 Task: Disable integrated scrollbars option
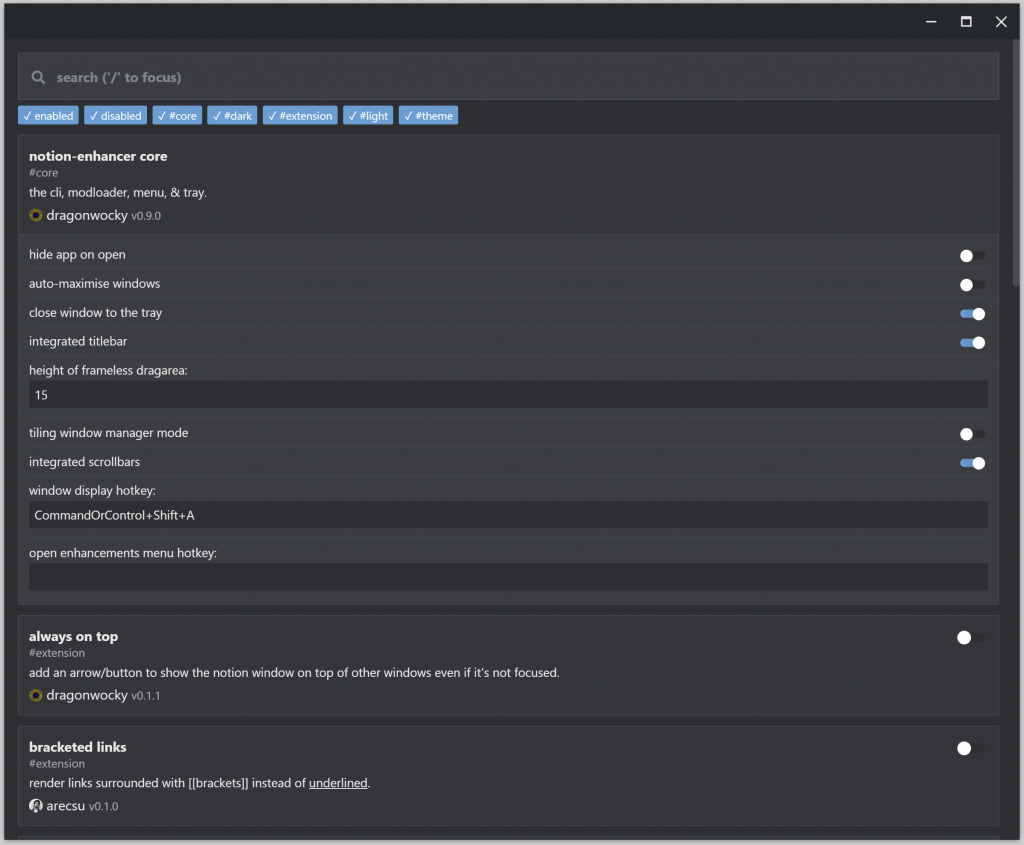click(972, 463)
